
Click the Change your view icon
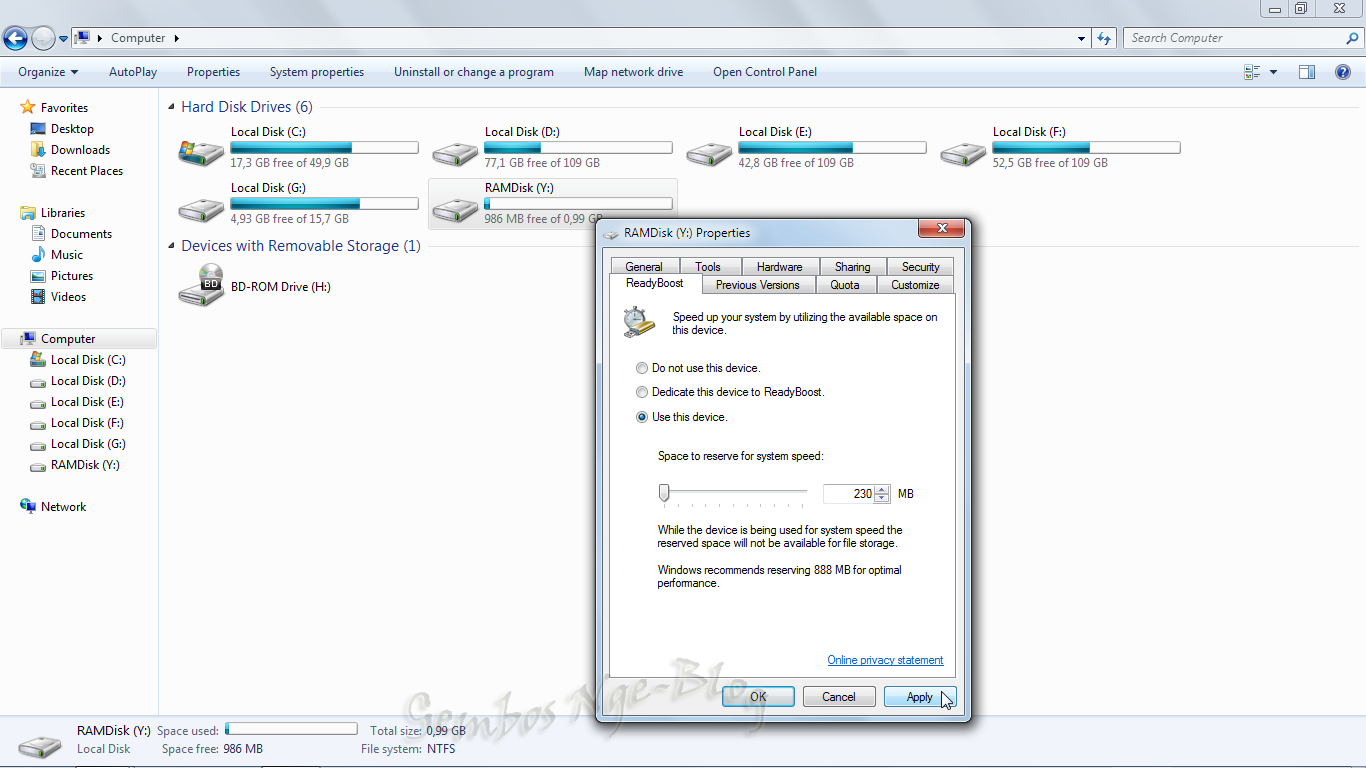click(x=1252, y=72)
